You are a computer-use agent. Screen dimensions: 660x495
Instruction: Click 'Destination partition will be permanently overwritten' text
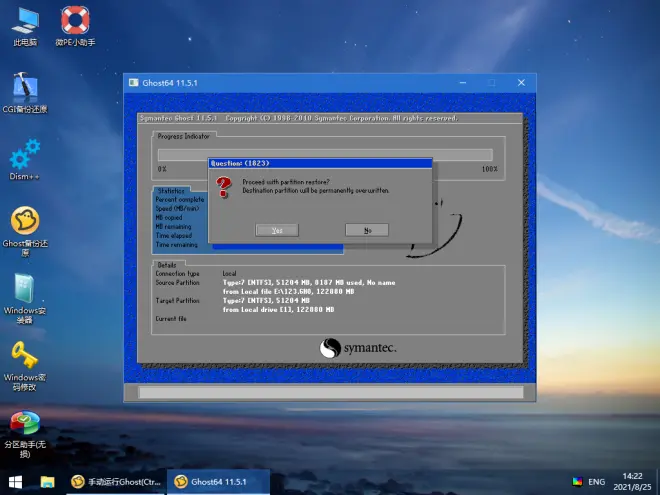pyautogui.click(x=316, y=191)
